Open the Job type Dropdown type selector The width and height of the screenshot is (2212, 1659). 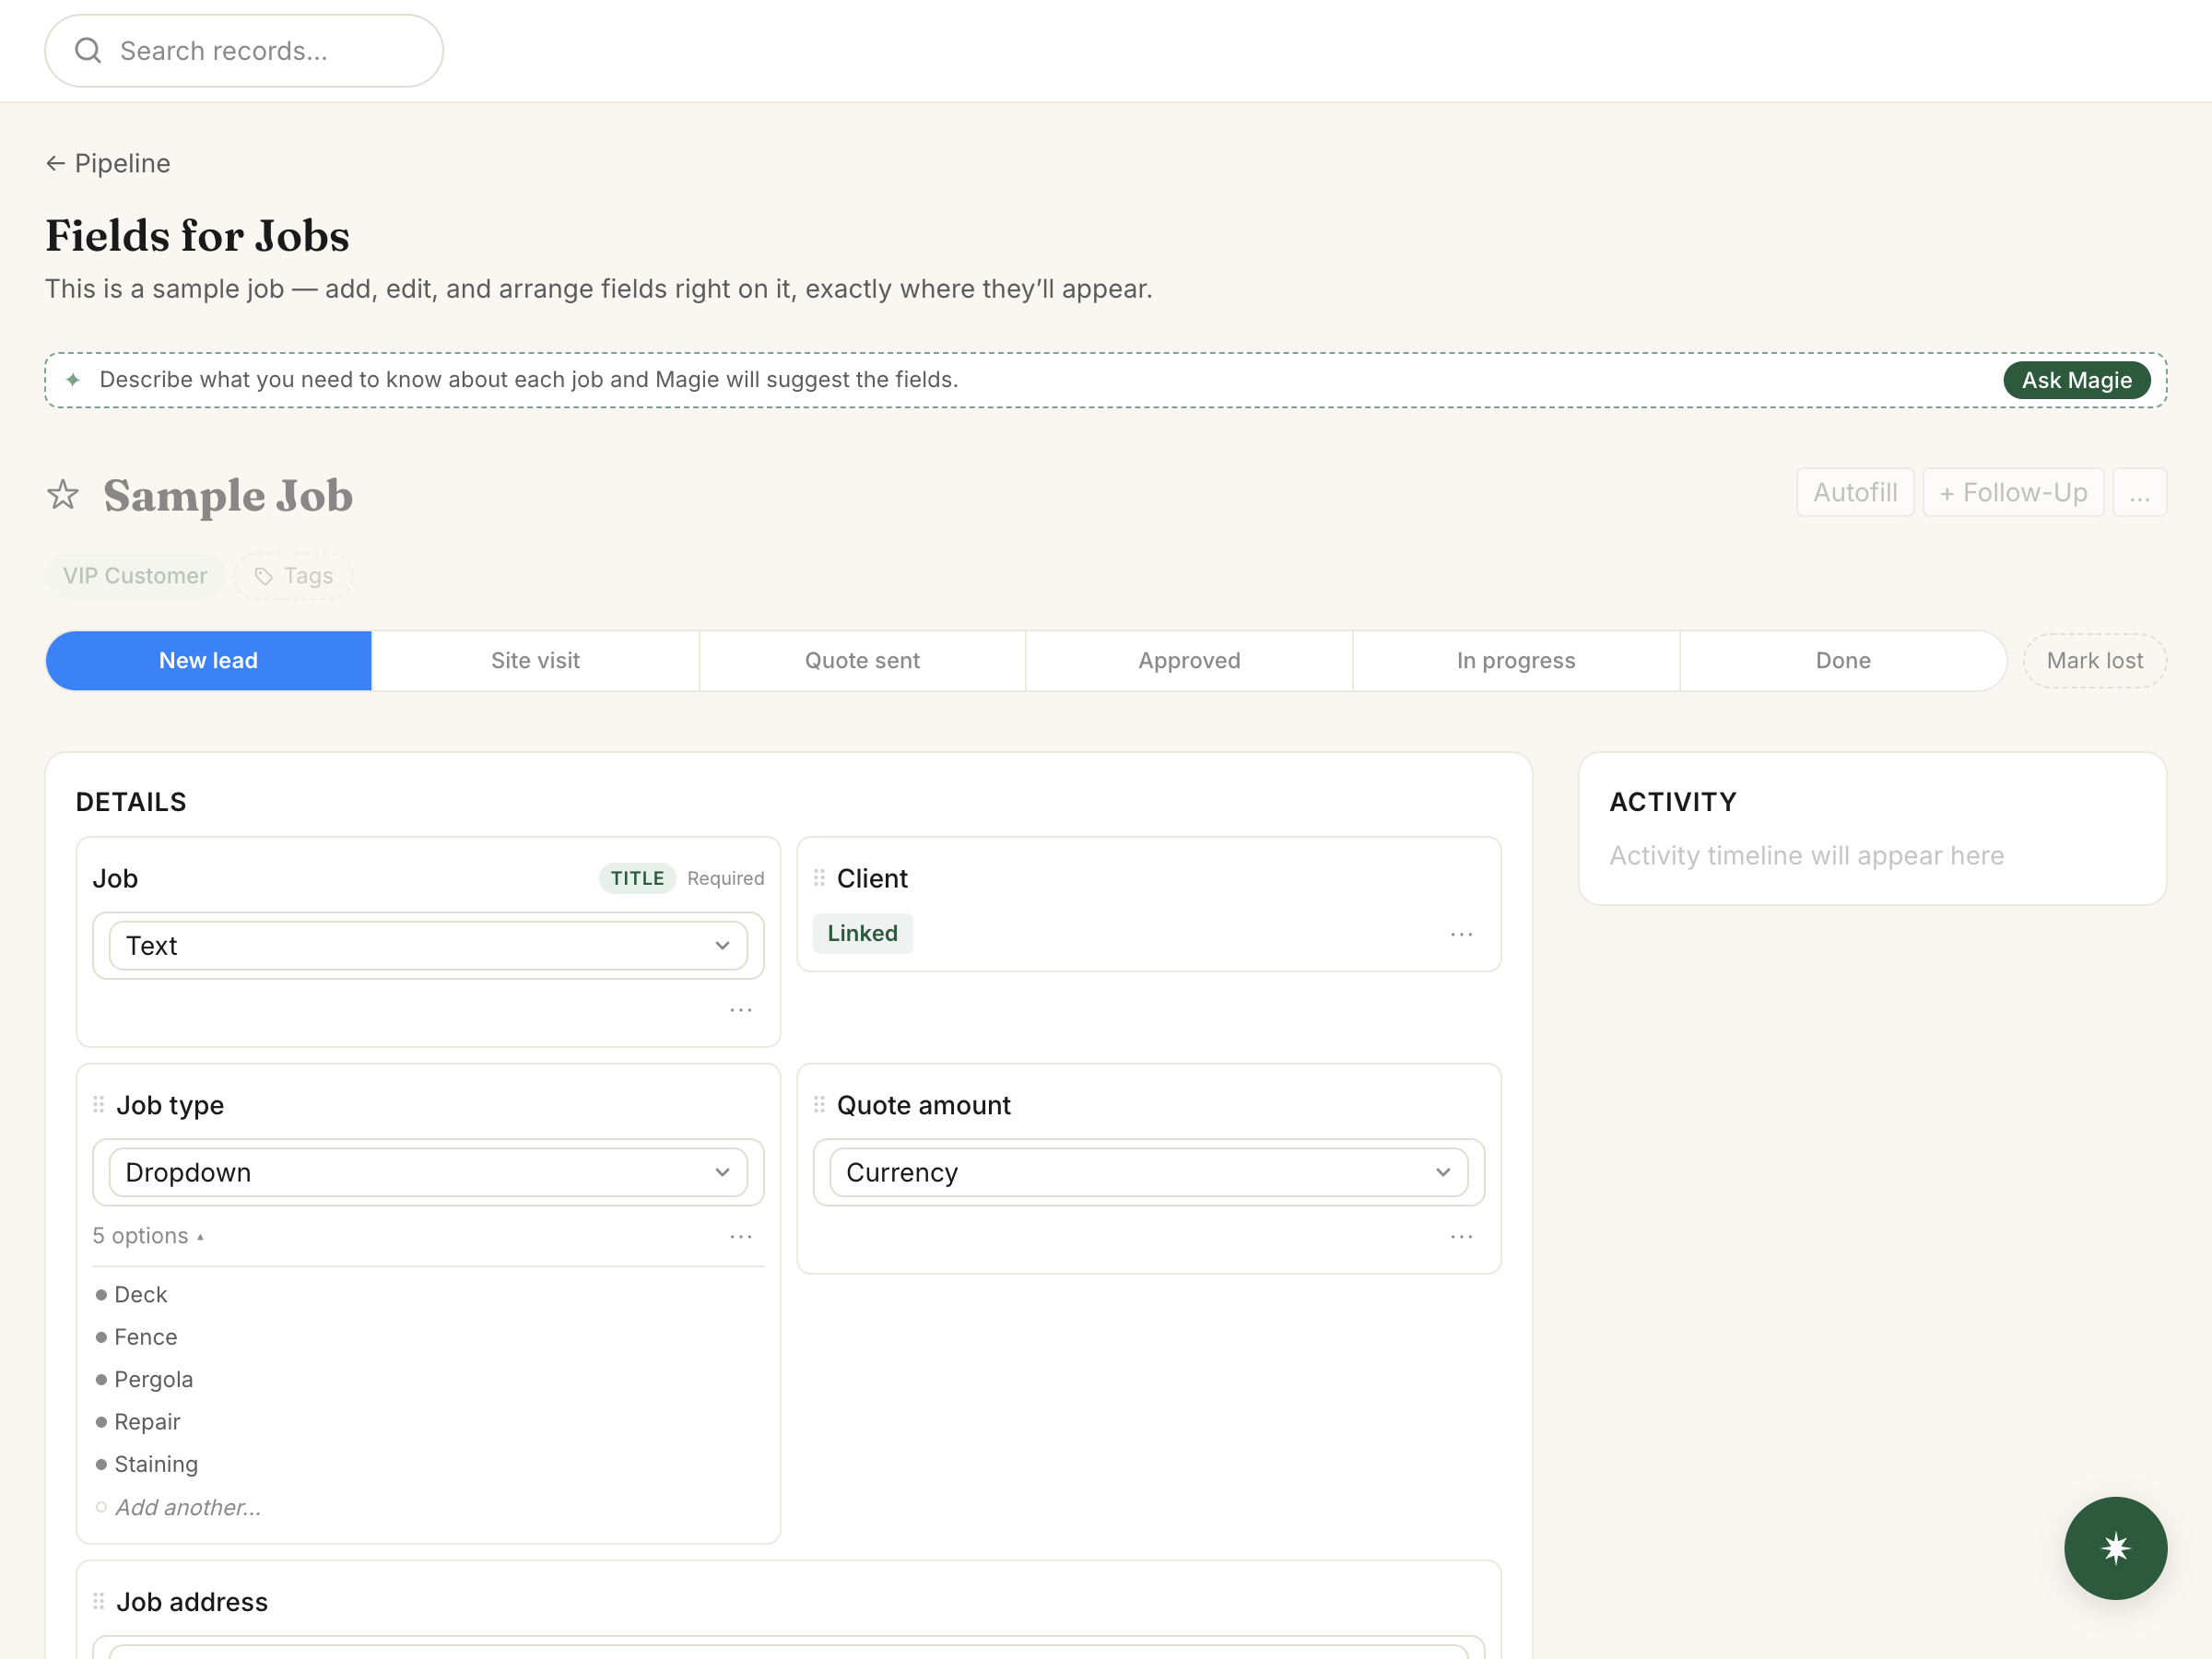coord(428,1172)
